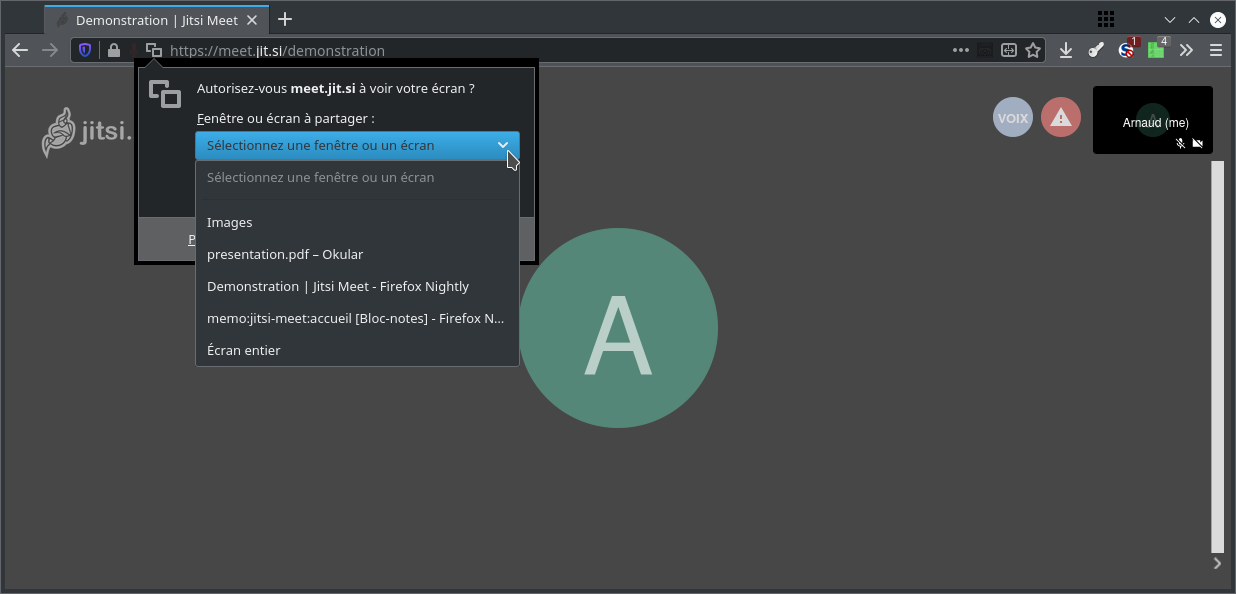This screenshot has height=594, width=1236.
Task: Open the page actions three-dot menu
Action: click(x=960, y=50)
